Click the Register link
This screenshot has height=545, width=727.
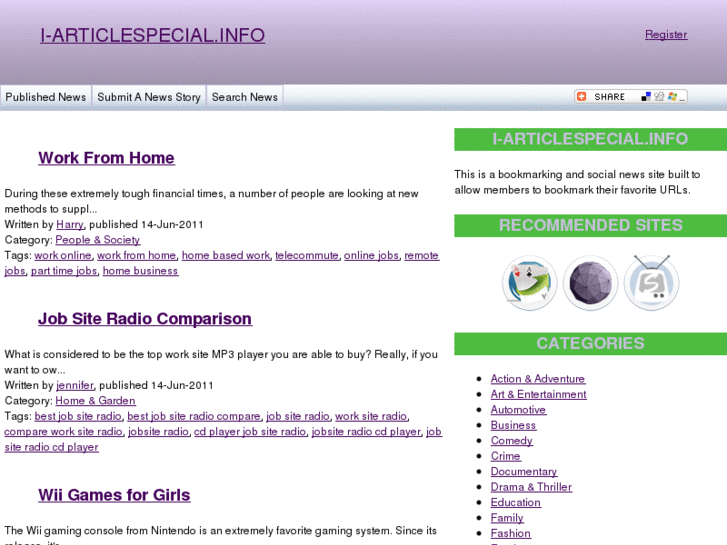pos(666,34)
